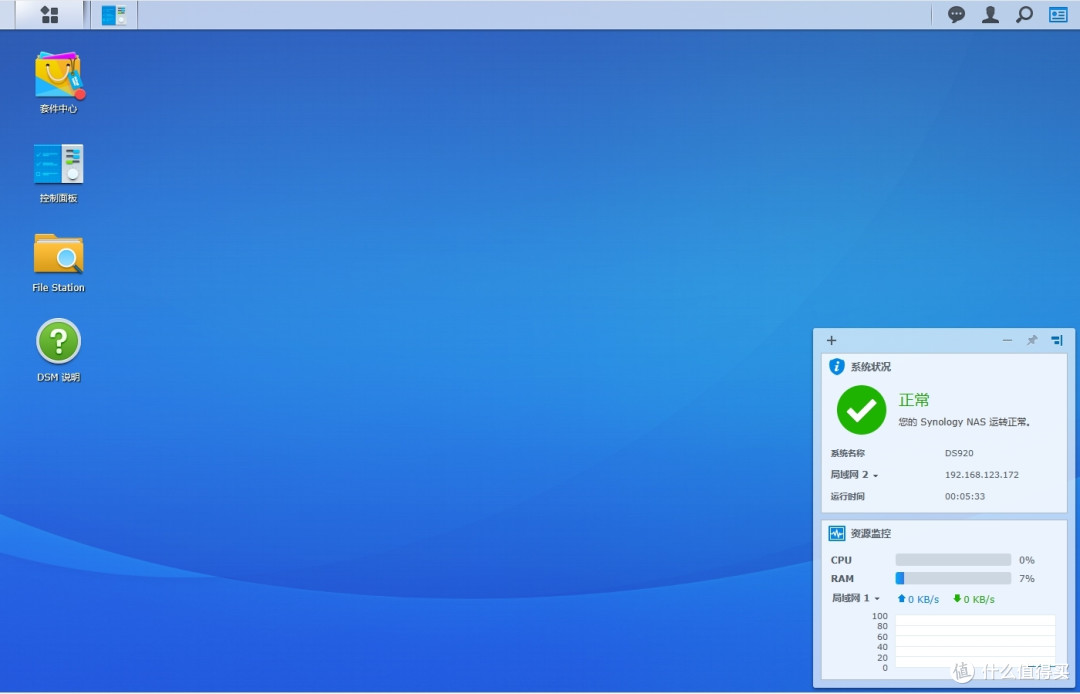The height and width of the screenshot is (694, 1080).
Task: Open 控制面板 Control Panel desktop icon
Action: [x=59, y=174]
